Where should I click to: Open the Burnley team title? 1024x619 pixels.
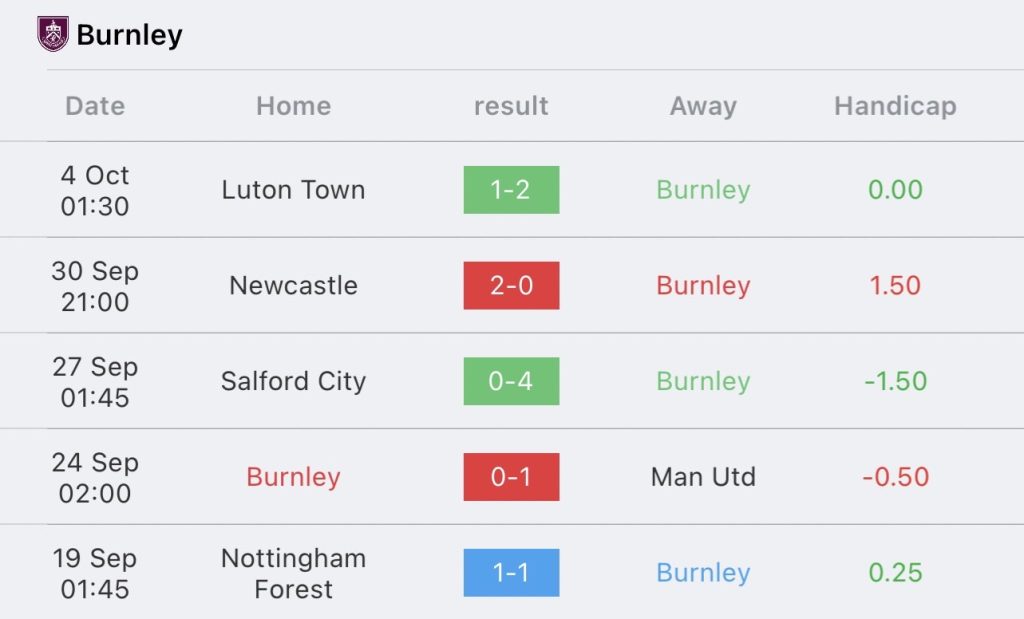pyautogui.click(x=129, y=35)
